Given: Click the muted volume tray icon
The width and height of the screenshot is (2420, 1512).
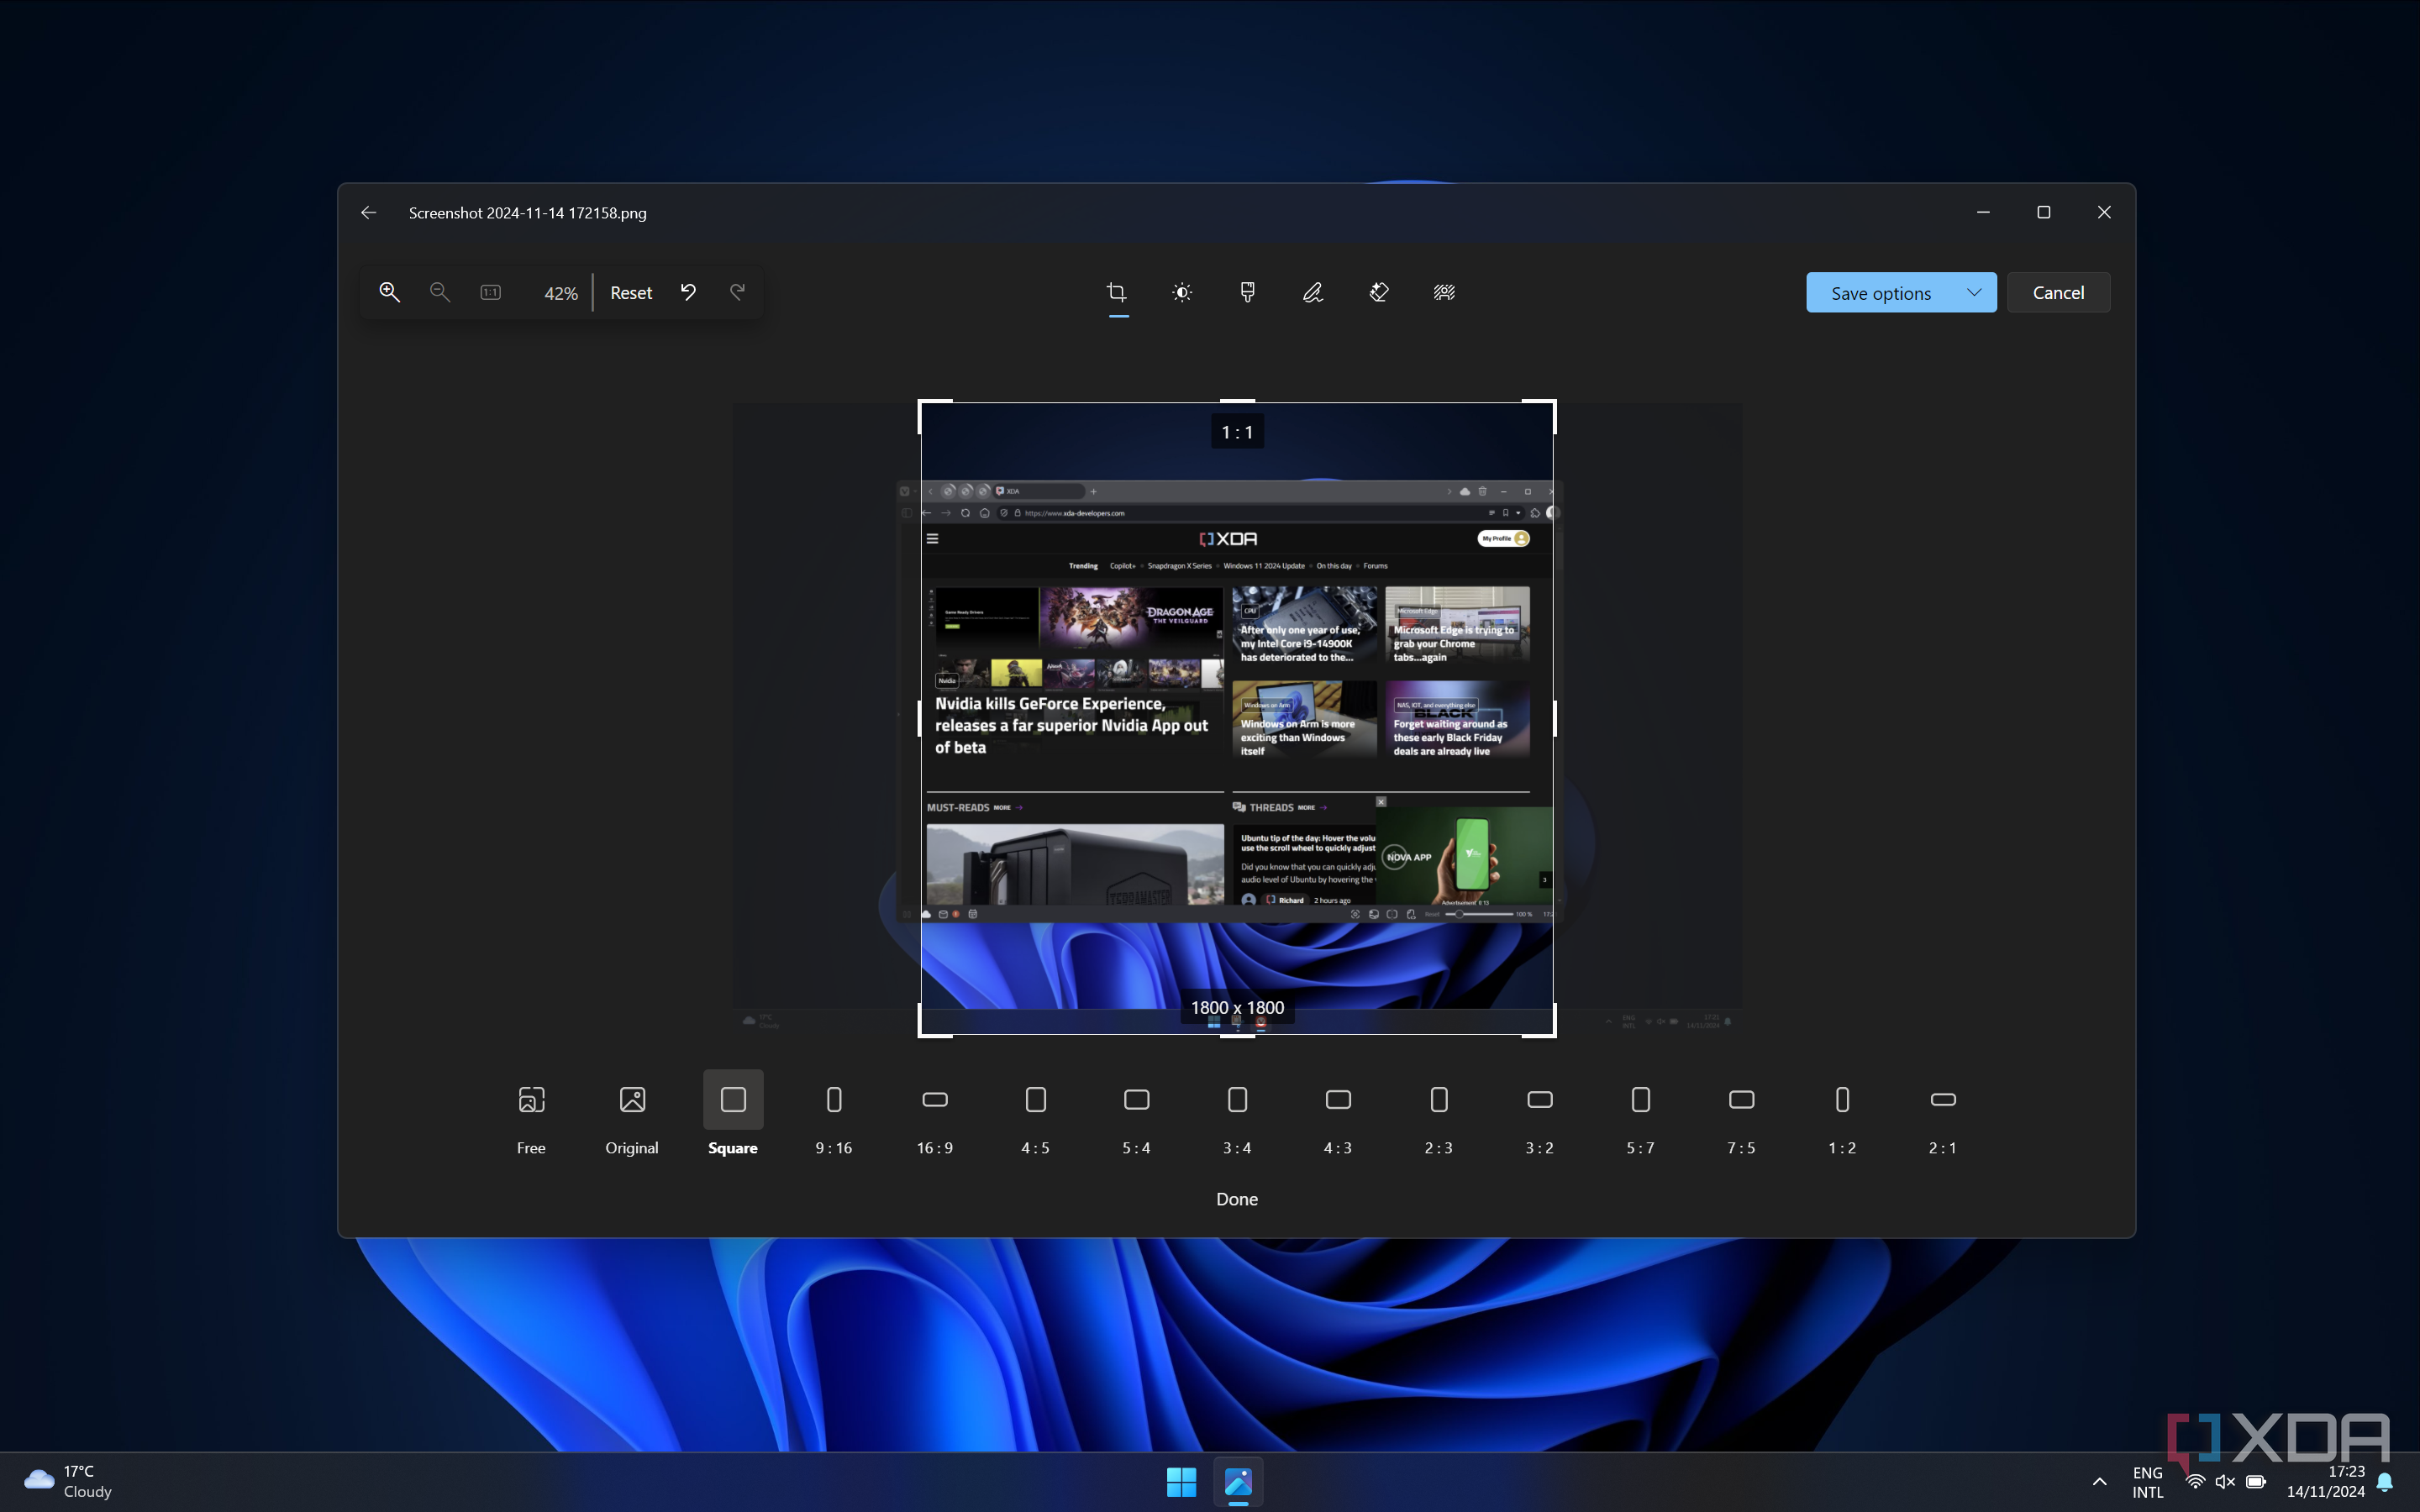Looking at the screenshot, I should click(x=2225, y=1482).
